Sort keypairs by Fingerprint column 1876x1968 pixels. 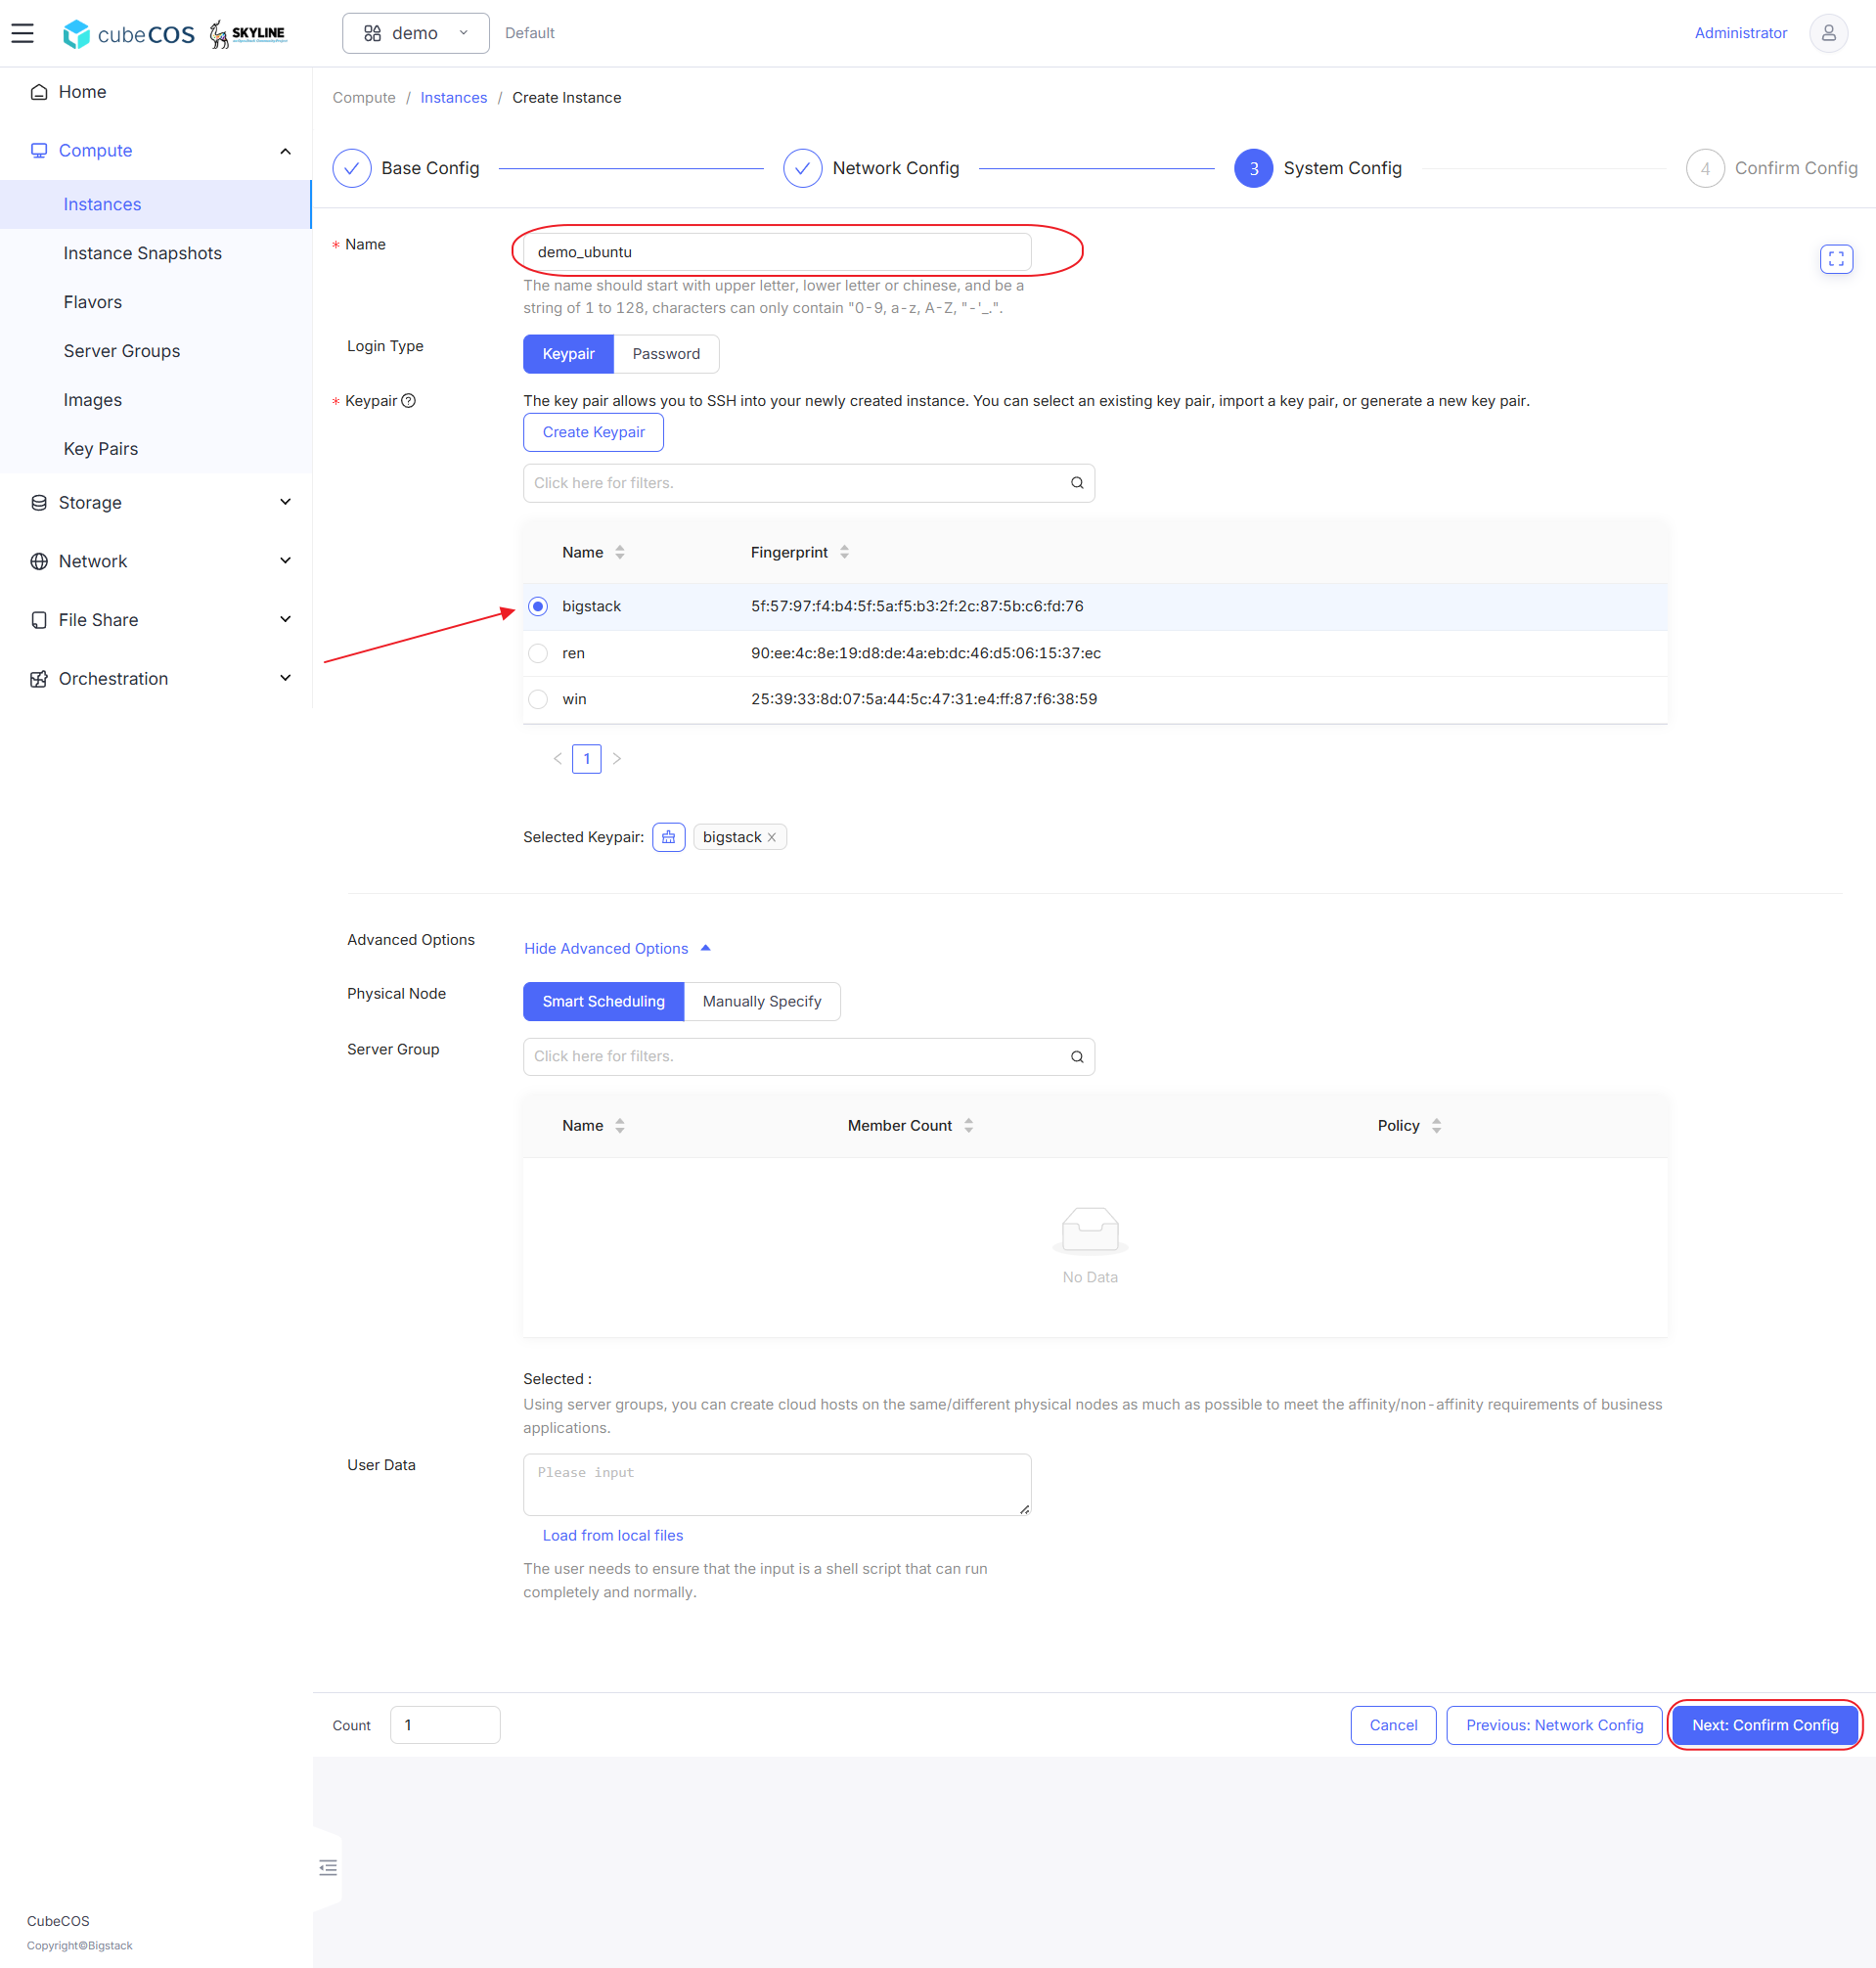(844, 553)
